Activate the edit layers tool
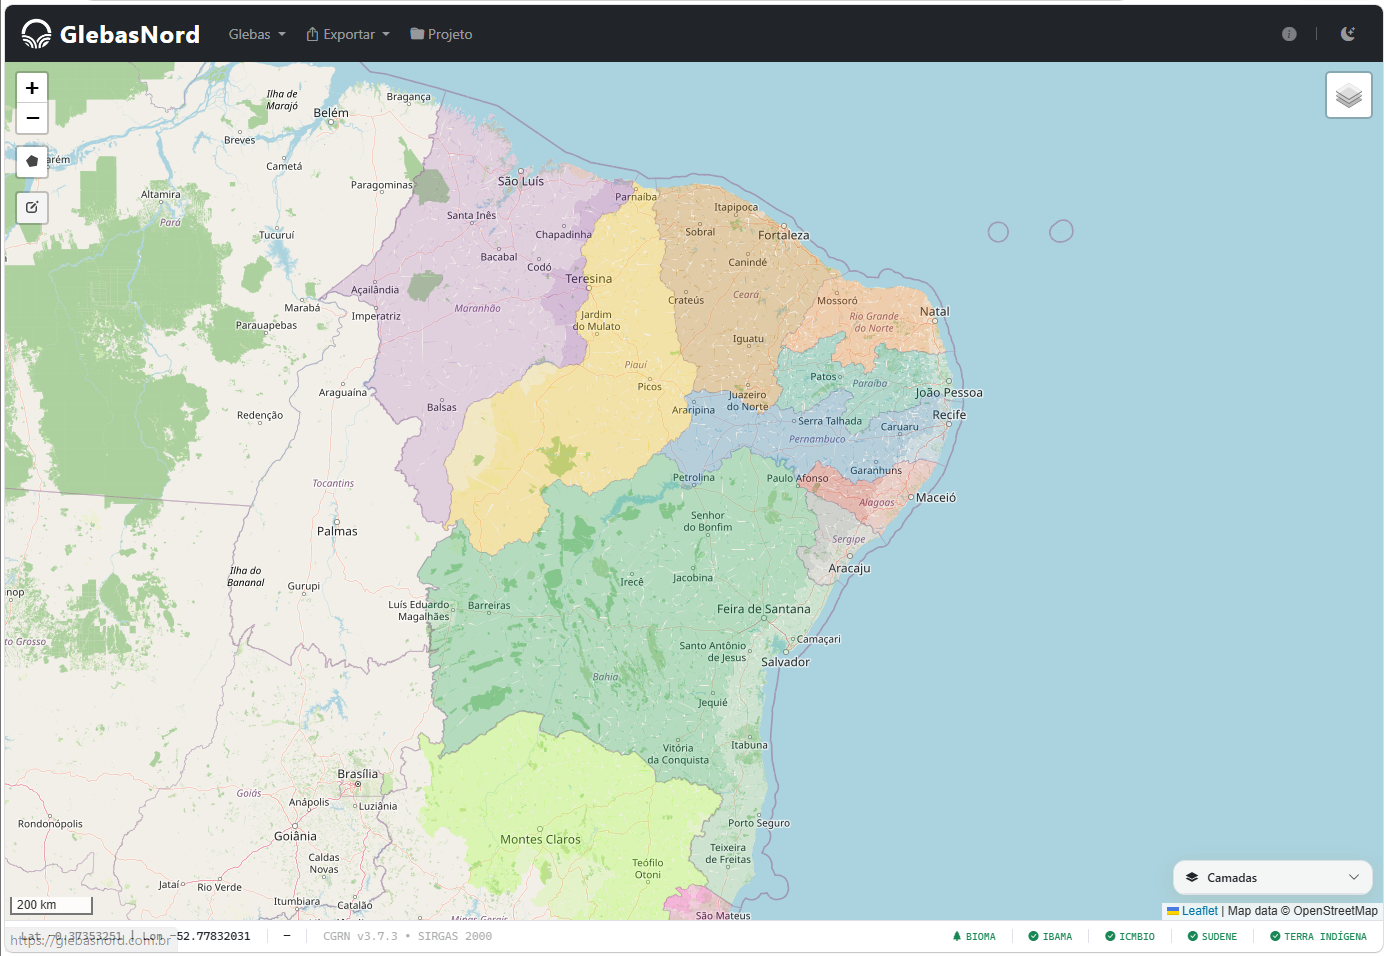This screenshot has width=1386, height=956. click(x=32, y=207)
